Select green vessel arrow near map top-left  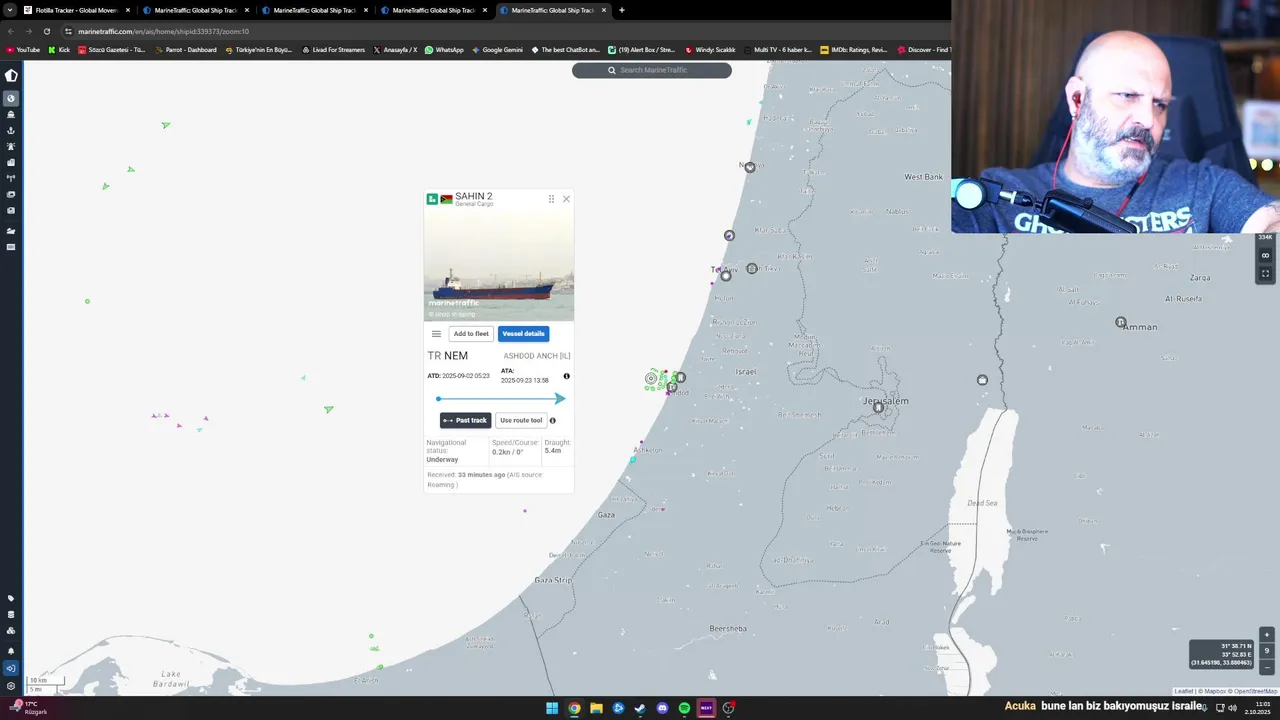(166, 125)
